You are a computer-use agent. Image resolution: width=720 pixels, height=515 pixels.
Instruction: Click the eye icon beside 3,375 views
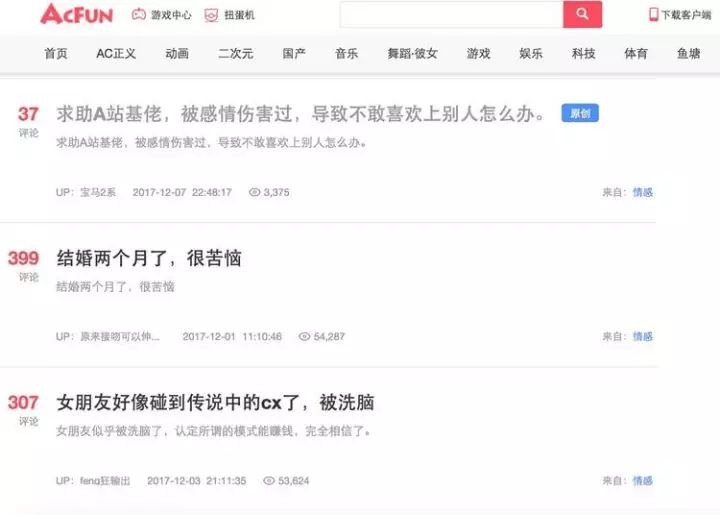click(x=254, y=192)
